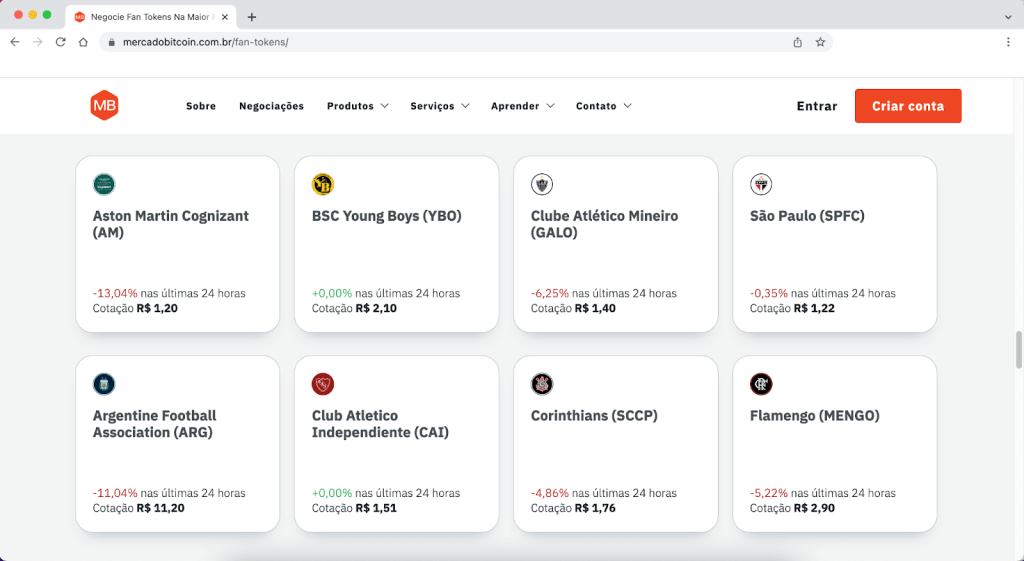
Task: Click the BSC Young Boys club crest
Action: tap(323, 184)
